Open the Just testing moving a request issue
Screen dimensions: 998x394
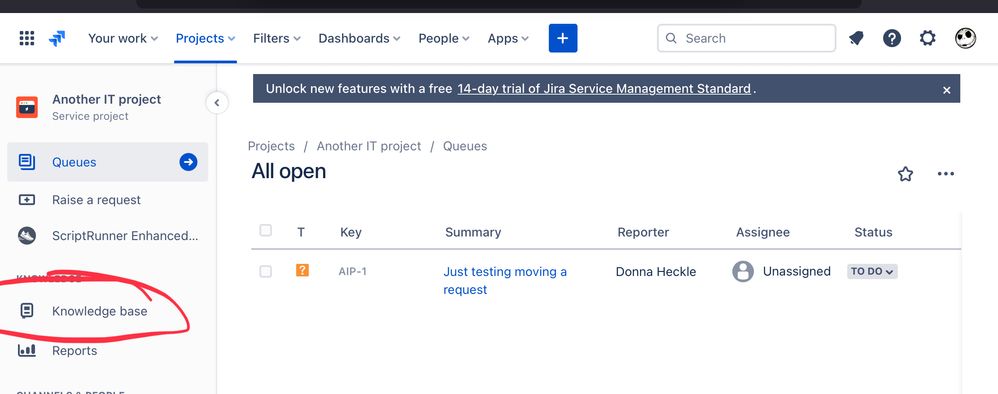505,280
